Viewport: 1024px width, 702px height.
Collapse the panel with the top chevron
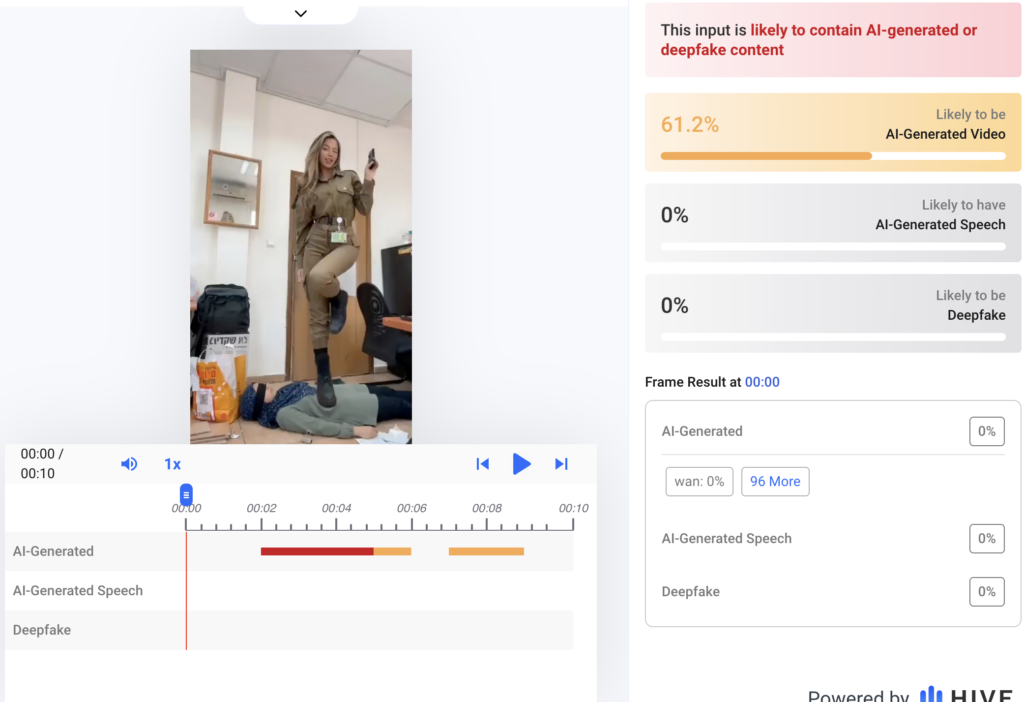point(300,13)
